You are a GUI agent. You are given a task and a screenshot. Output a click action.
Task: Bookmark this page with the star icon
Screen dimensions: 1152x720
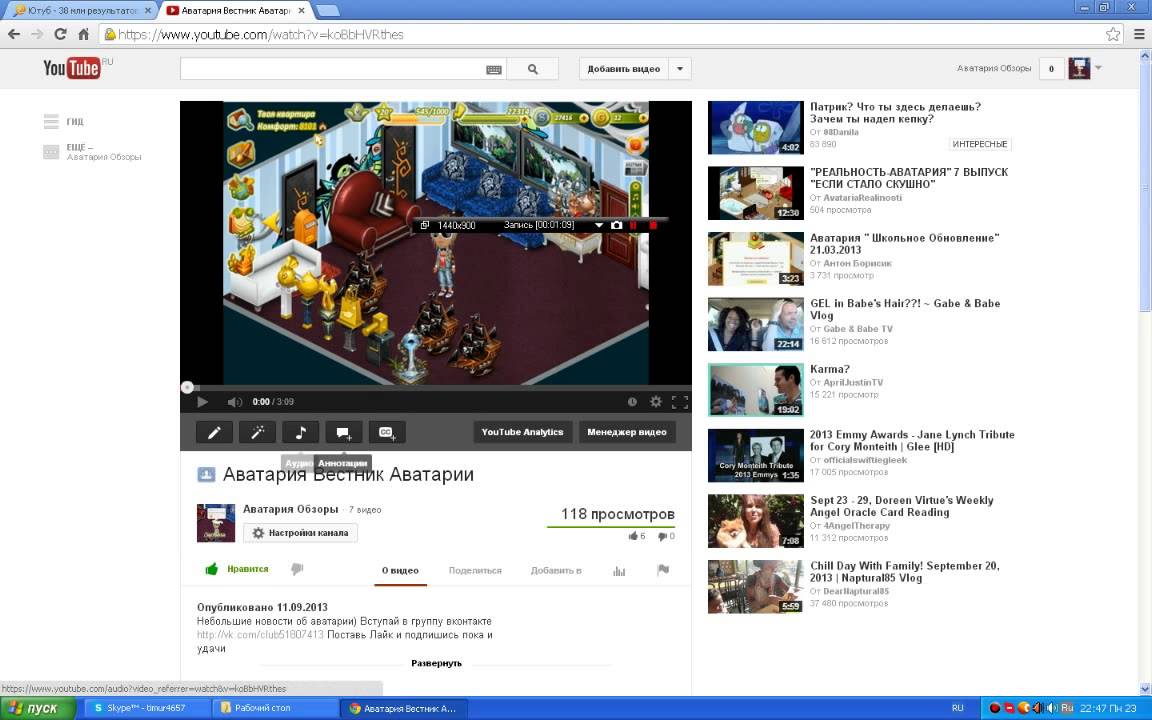(x=1113, y=35)
